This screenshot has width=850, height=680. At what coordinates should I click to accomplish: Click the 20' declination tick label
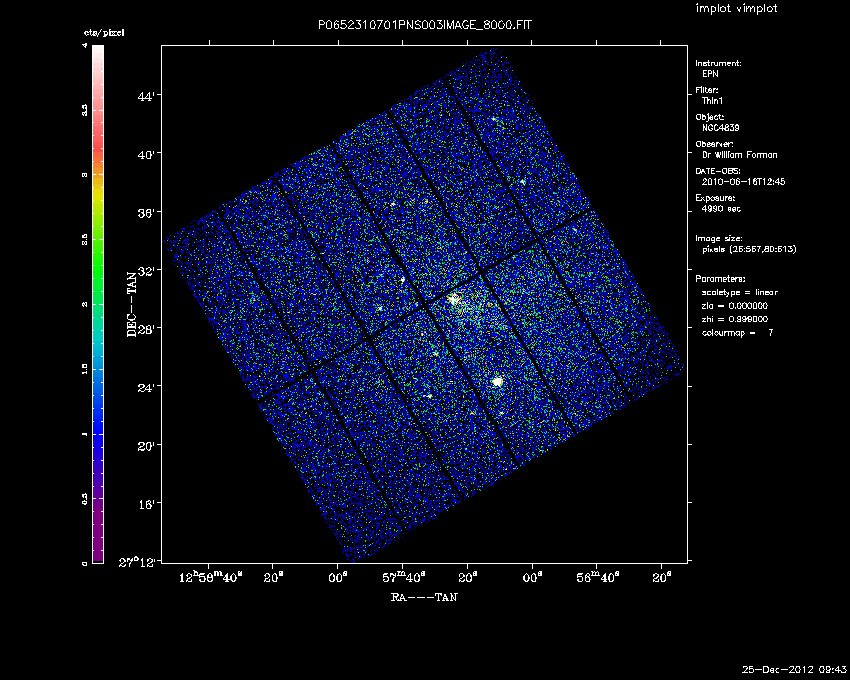pyautogui.click(x=146, y=446)
